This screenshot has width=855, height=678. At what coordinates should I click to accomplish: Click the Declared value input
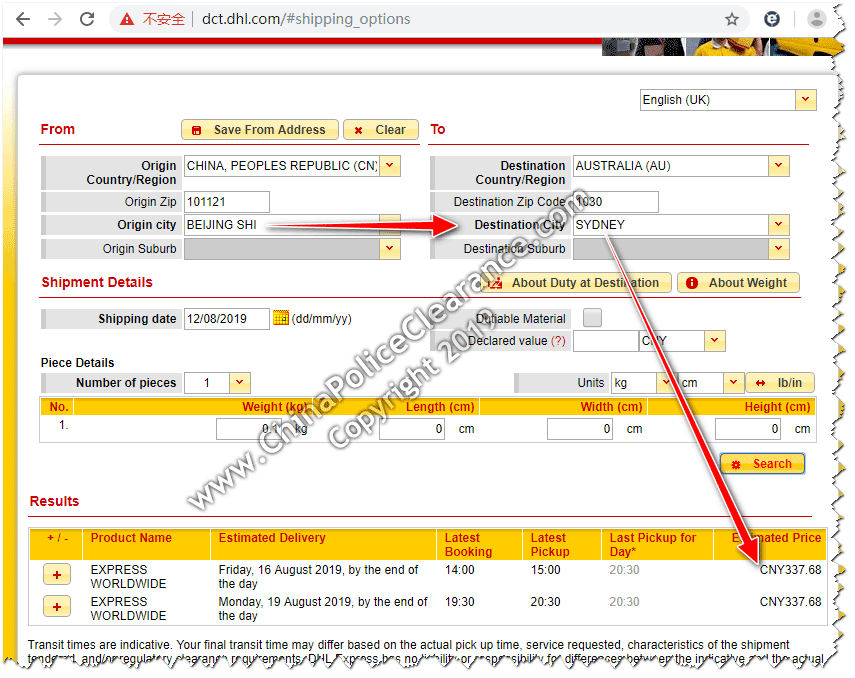(605, 341)
